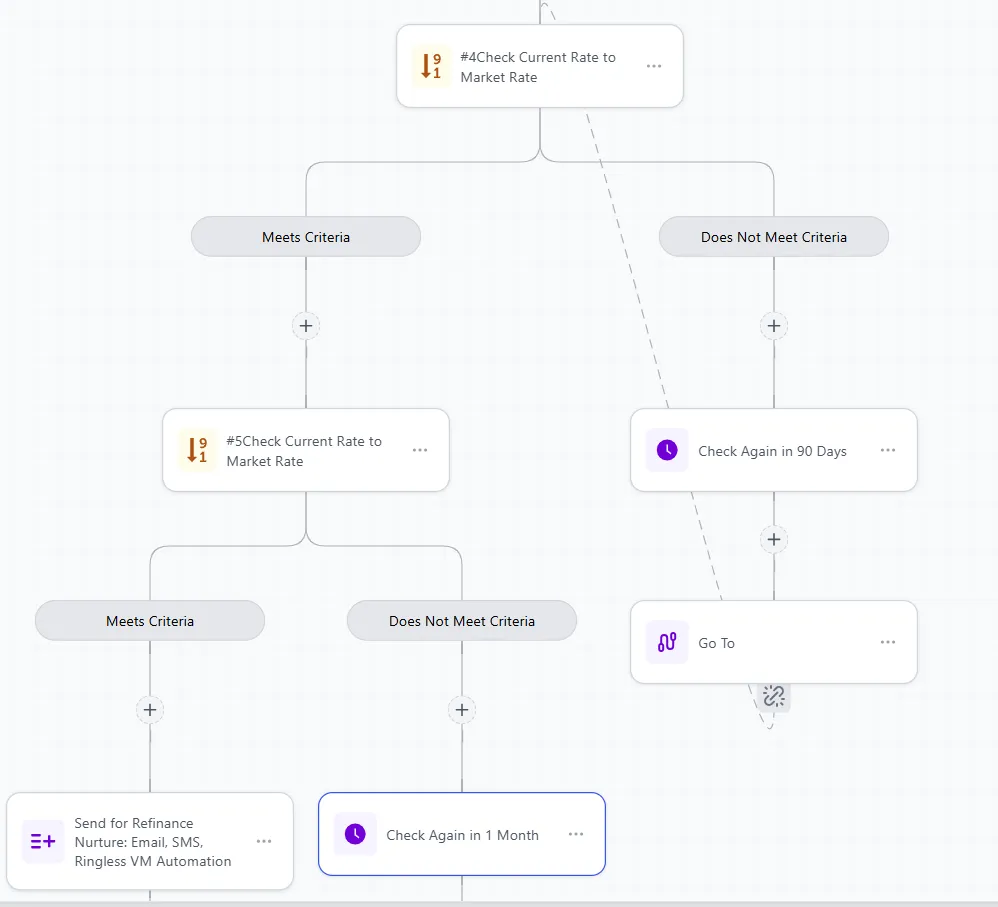Add a step under #5 Meets Criteria branch
The height and width of the screenshot is (907, 998).
(x=150, y=710)
